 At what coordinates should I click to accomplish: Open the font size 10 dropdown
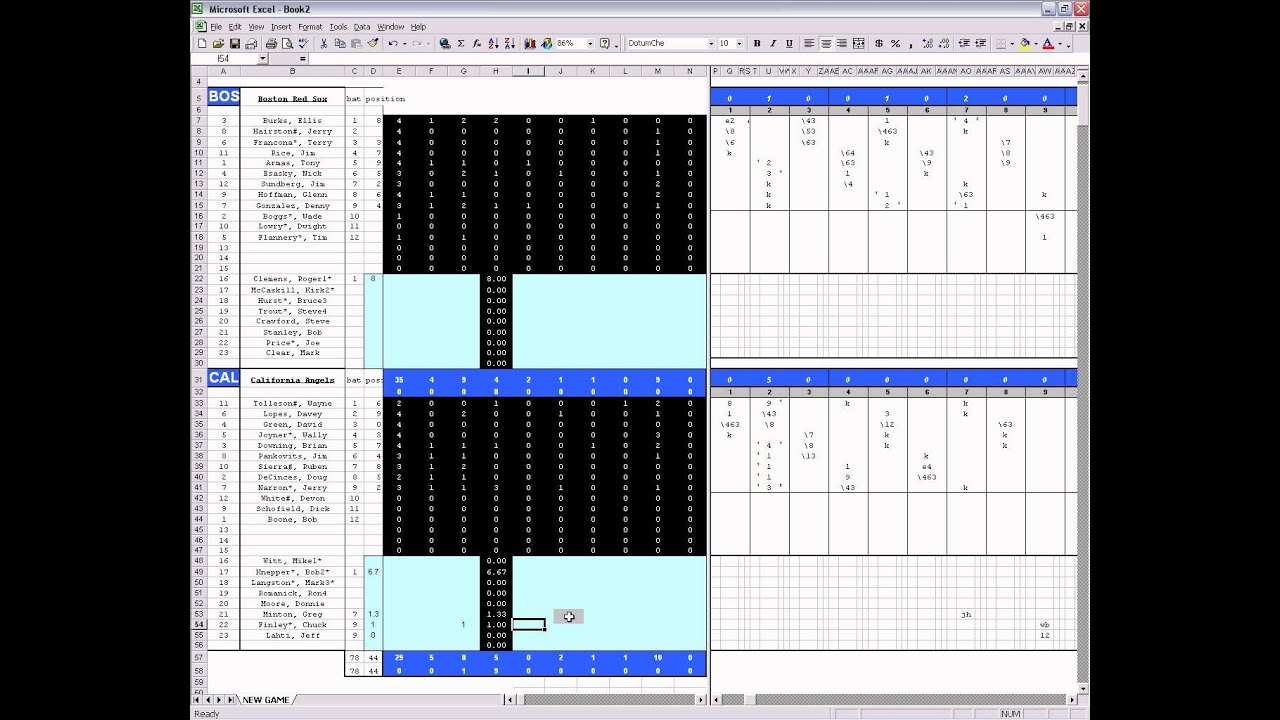(x=739, y=44)
